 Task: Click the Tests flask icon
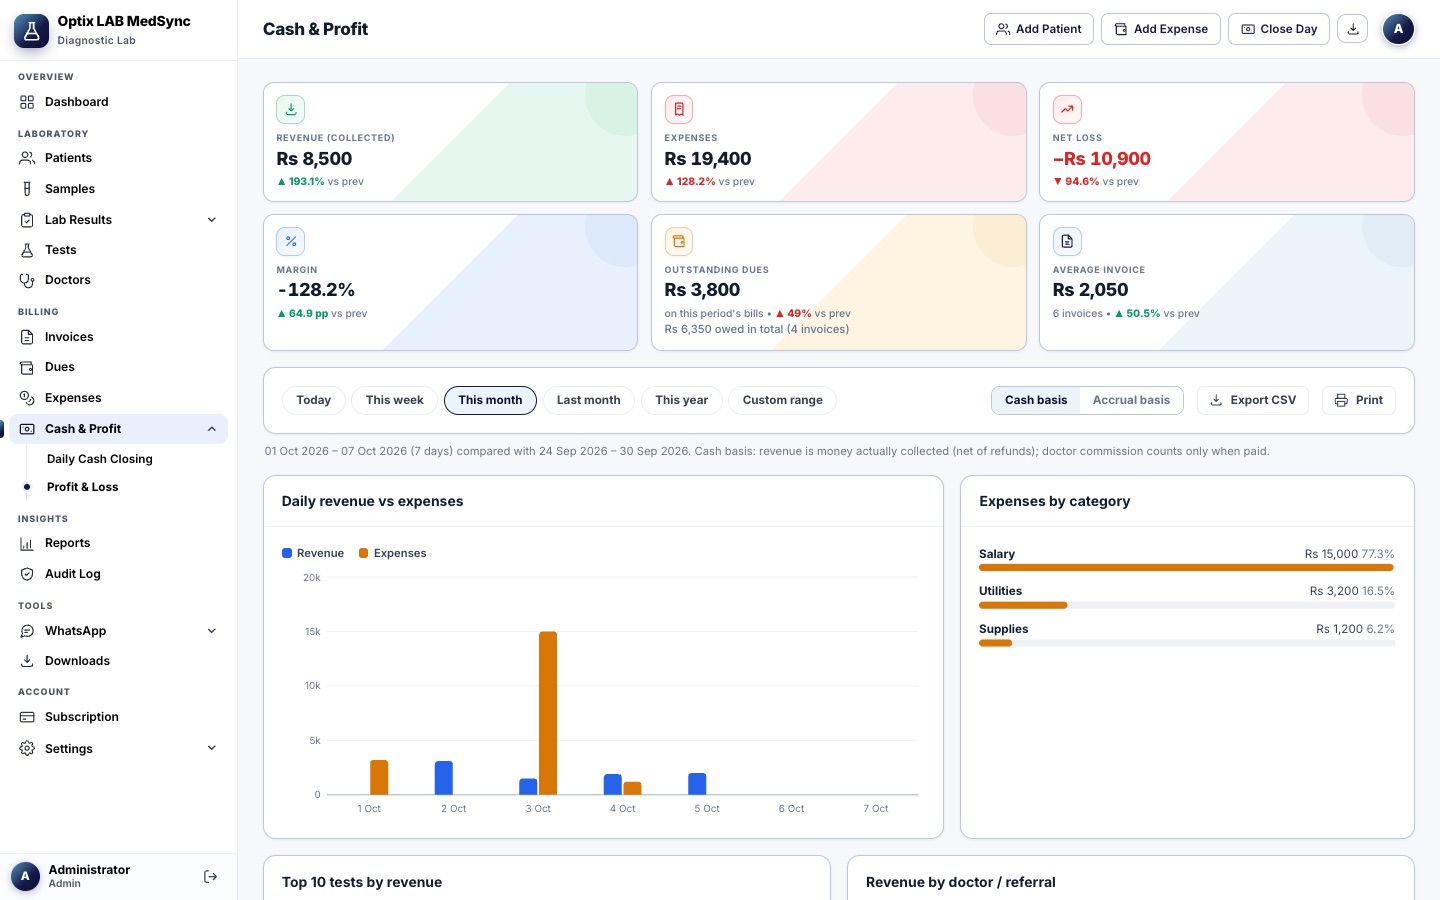click(x=27, y=250)
